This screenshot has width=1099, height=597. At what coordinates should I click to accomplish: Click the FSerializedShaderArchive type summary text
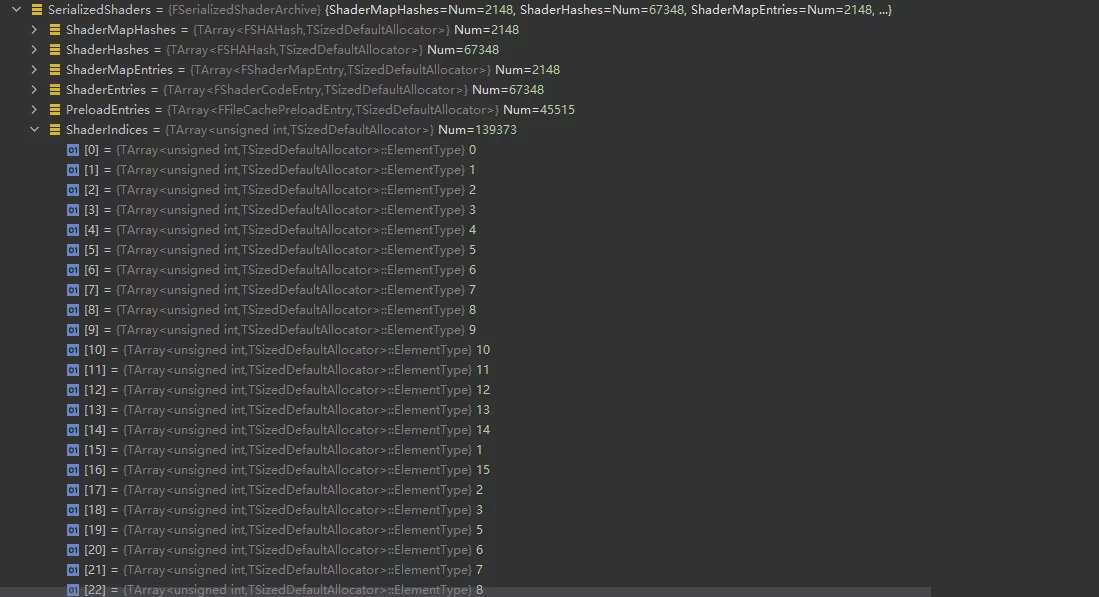(244, 10)
